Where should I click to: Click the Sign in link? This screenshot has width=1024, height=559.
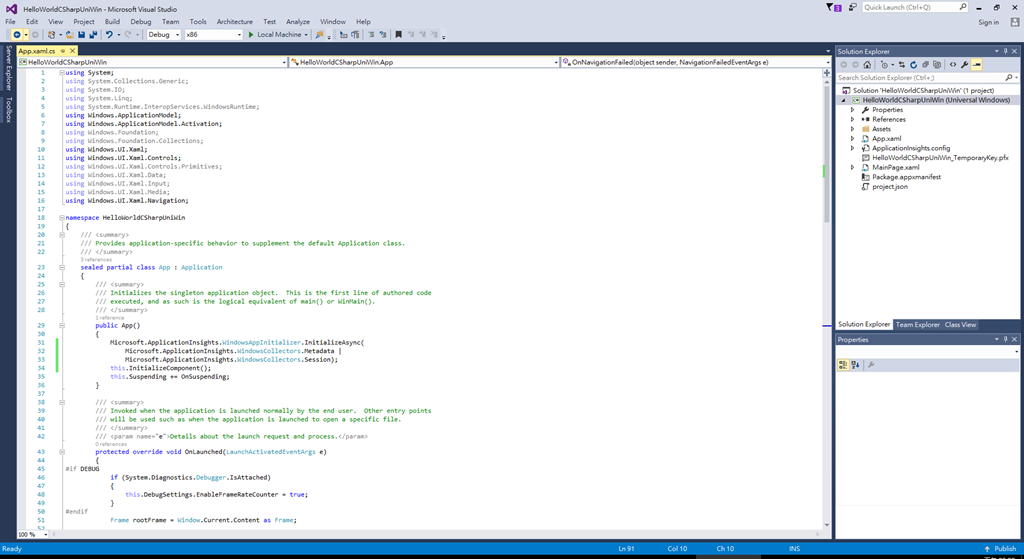pos(988,22)
